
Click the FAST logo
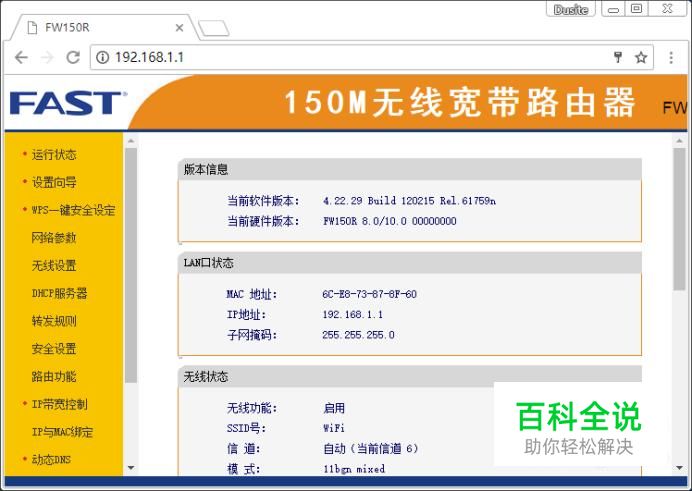(68, 103)
